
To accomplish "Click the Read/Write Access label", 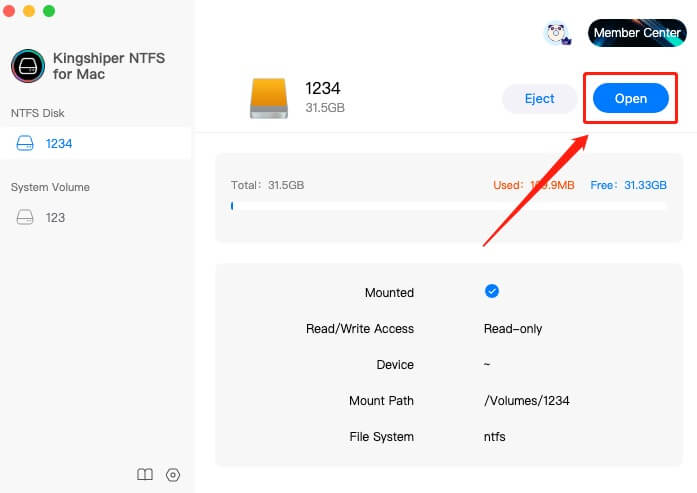I will 360,329.
